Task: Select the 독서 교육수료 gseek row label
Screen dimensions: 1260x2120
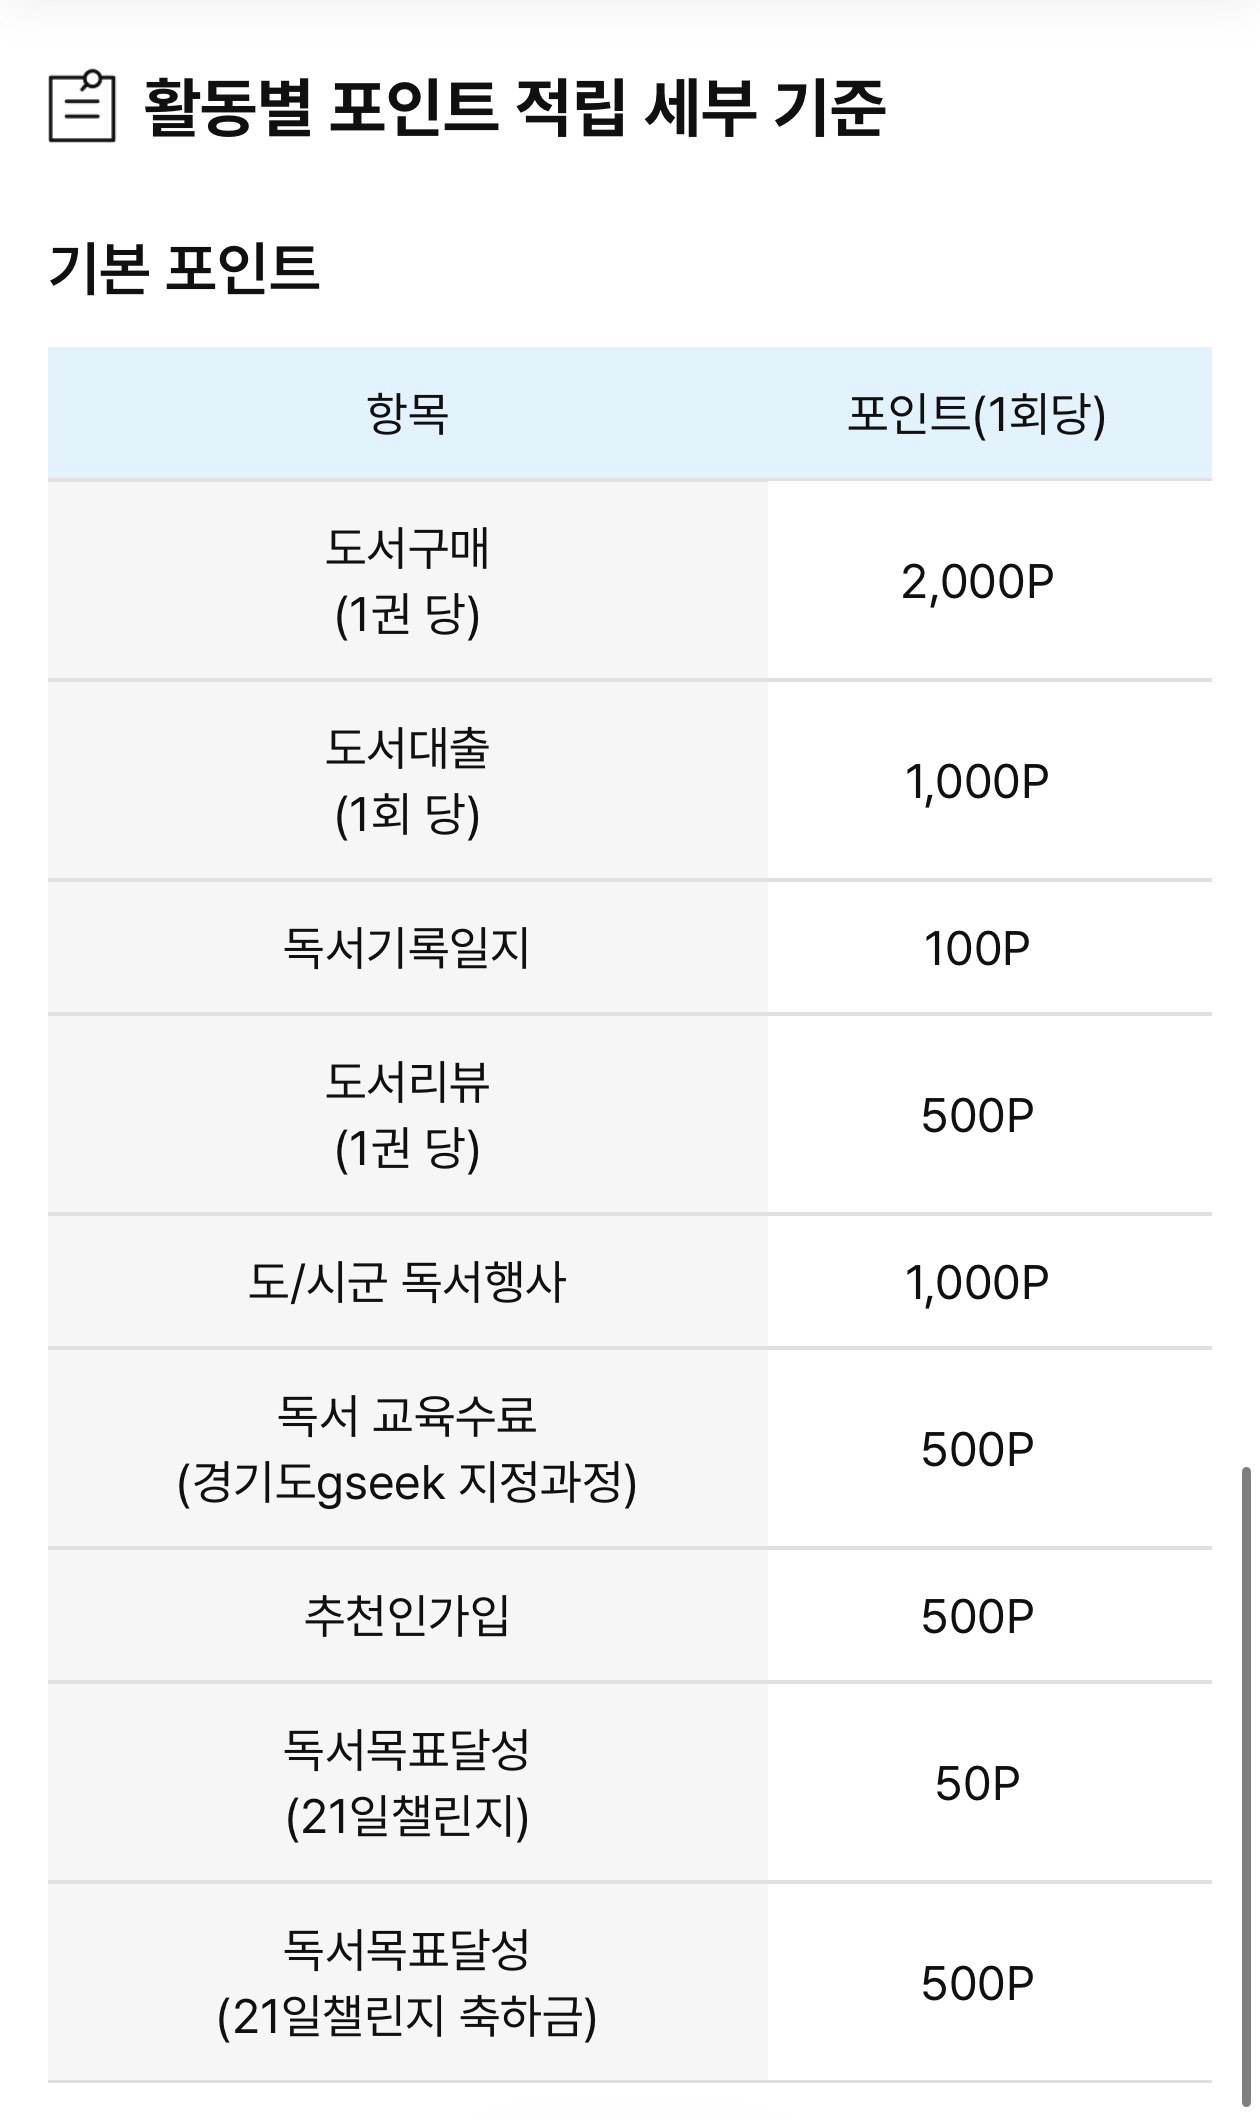Action: coord(407,1449)
